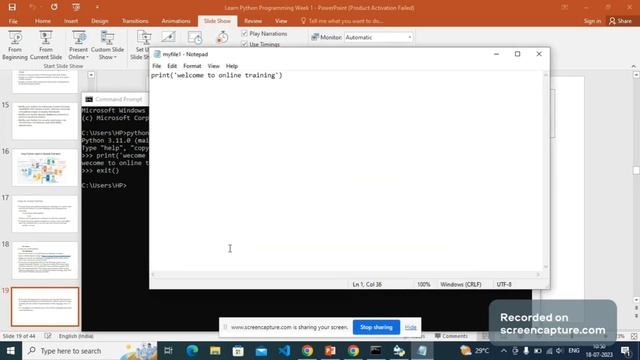Click the Redo icon in Quick Access Toolbar
This screenshot has height=360, width=640.
54,7
